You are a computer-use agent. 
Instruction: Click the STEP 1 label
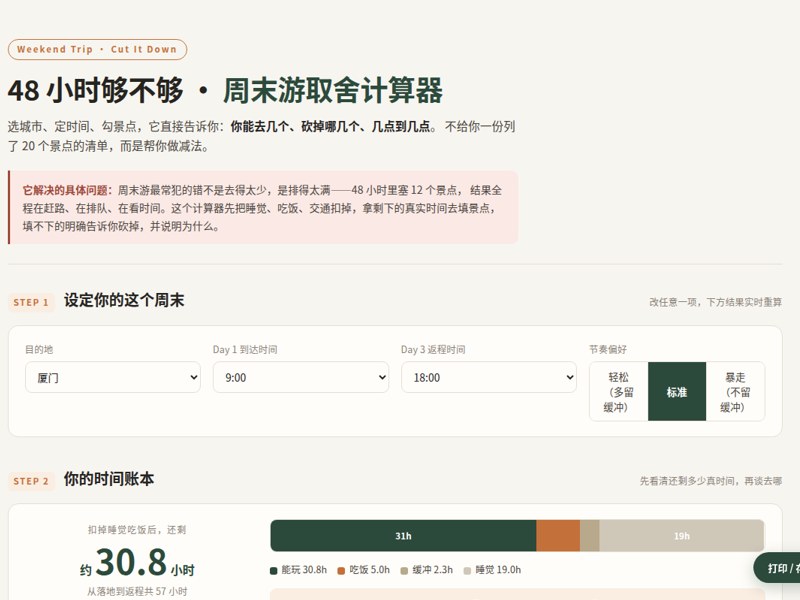31,302
